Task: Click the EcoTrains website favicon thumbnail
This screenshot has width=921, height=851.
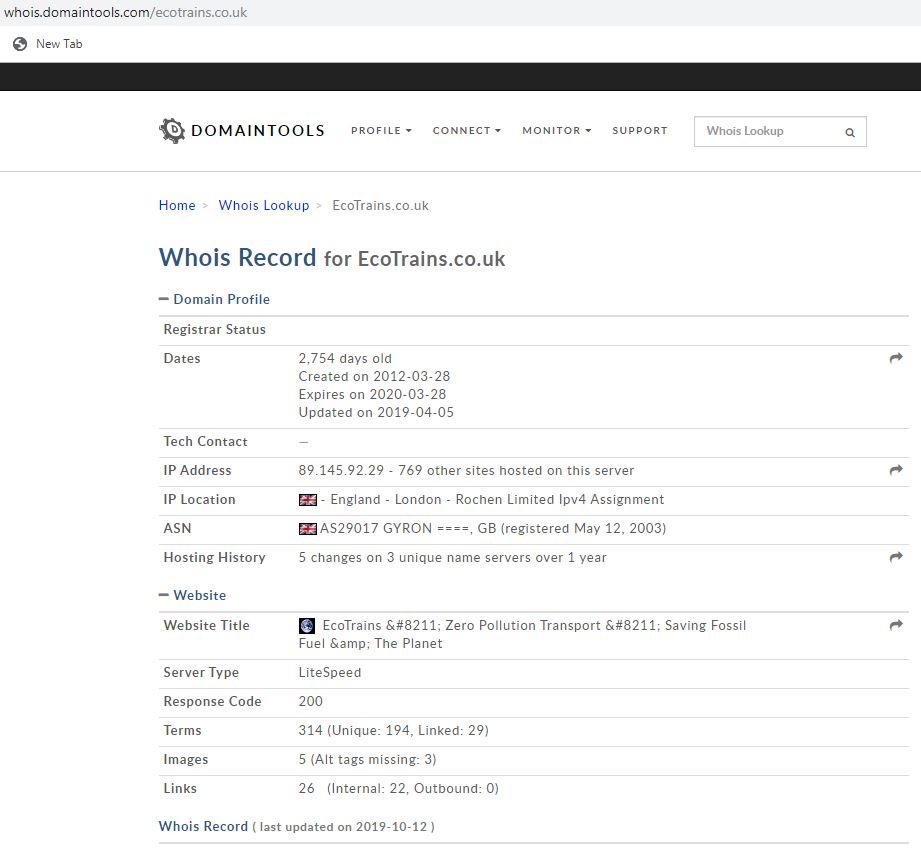Action: 307,626
